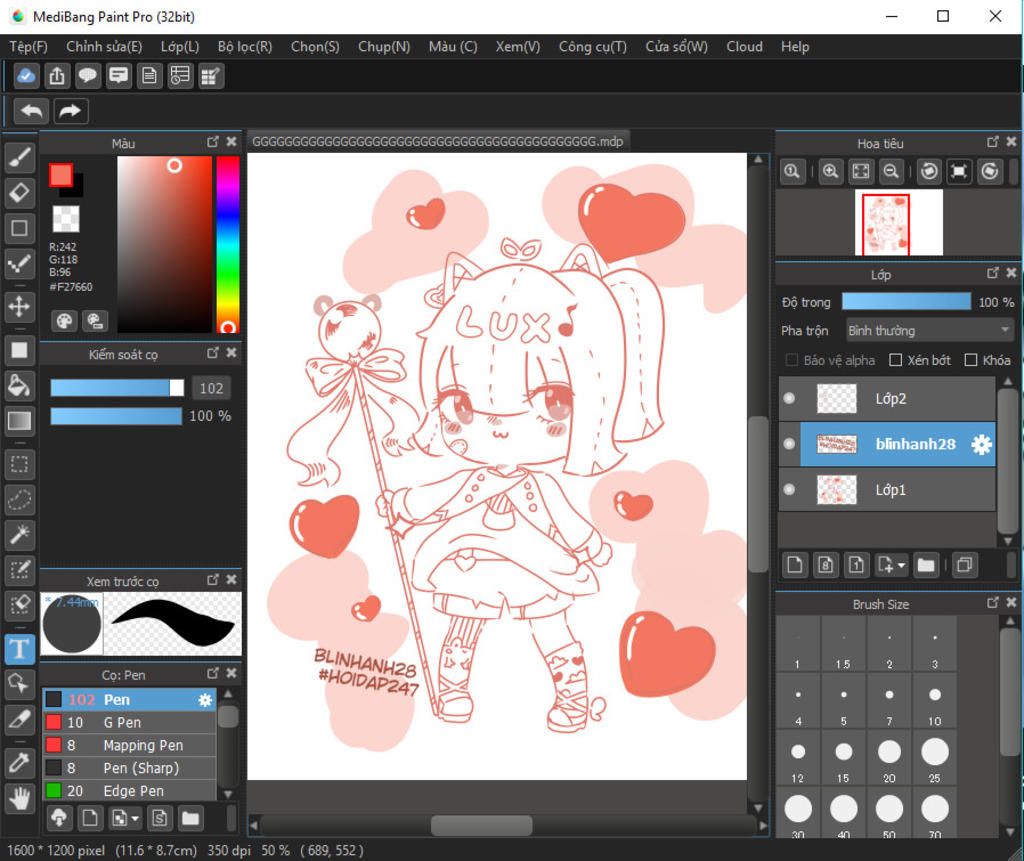Zoom out the Navigator view
The width and height of the screenshot is (1024, 861).
click(x=891, y=171)
